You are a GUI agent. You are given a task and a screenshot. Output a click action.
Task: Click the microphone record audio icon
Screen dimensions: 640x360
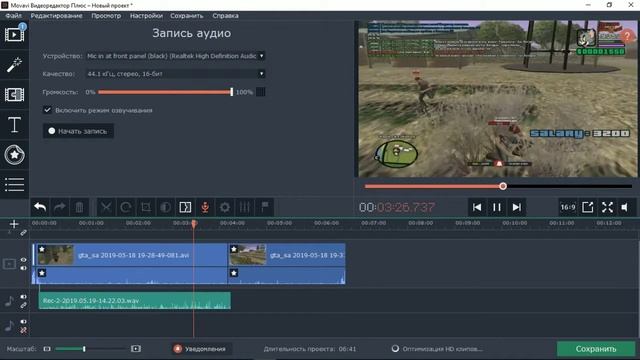point(205,207)
